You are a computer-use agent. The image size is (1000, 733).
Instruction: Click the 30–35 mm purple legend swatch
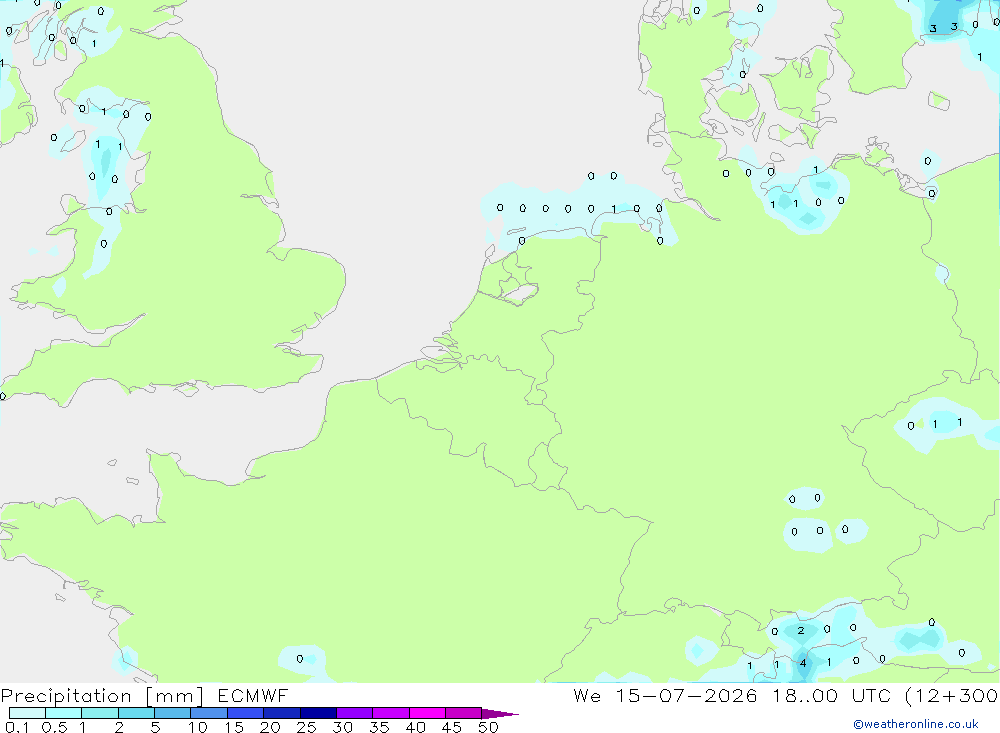pyautogui.click(x=355, y=713)
